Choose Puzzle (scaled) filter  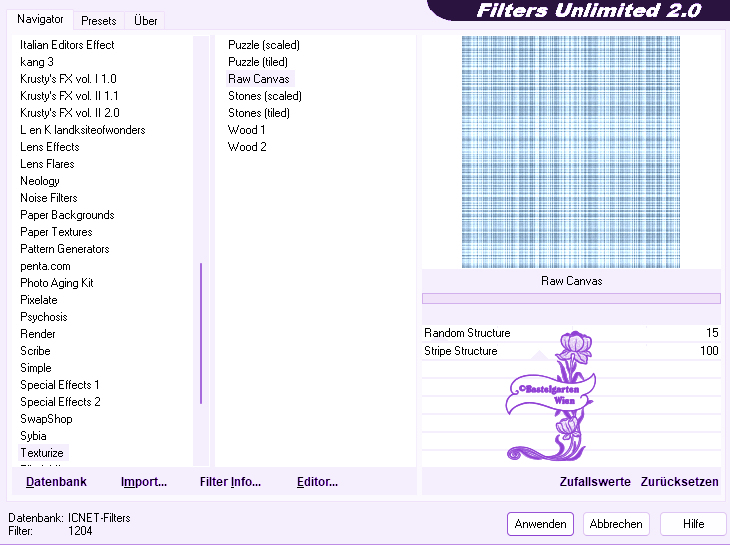(x=264, y=45)
